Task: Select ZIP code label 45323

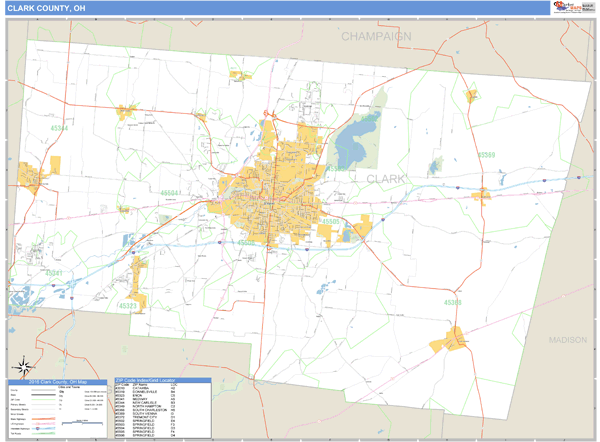Action: [130, 306]
